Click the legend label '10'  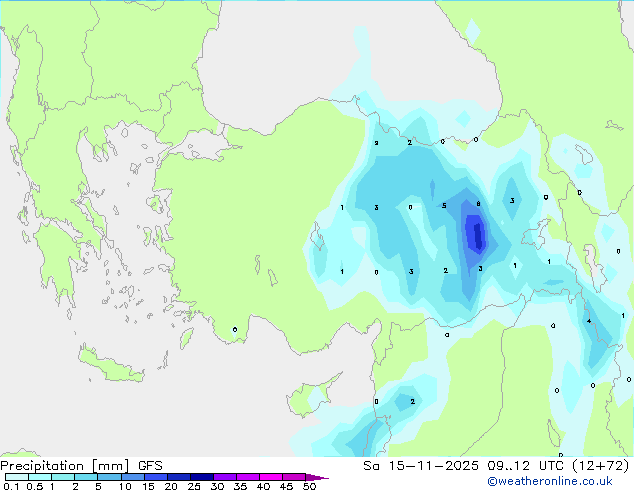125,486
